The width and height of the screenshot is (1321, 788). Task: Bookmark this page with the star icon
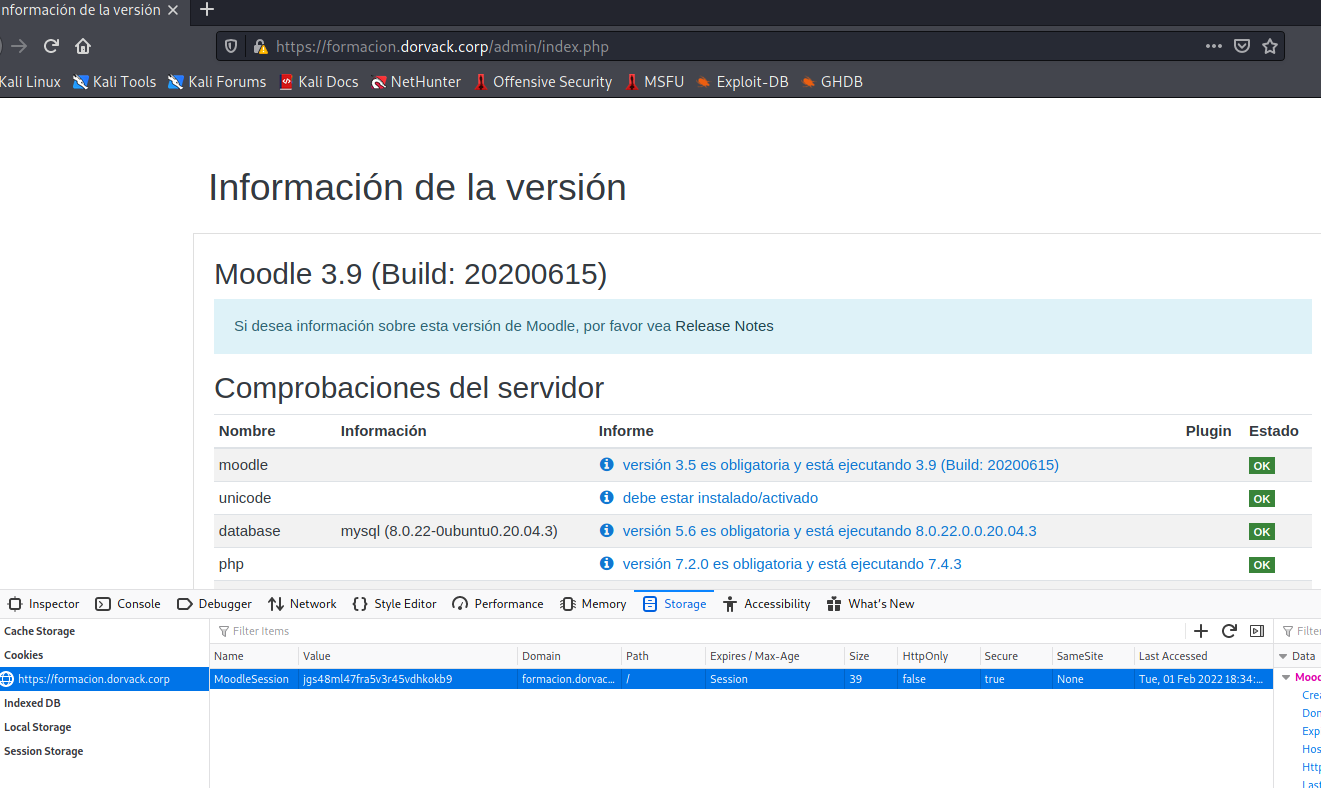point(1270,46)
